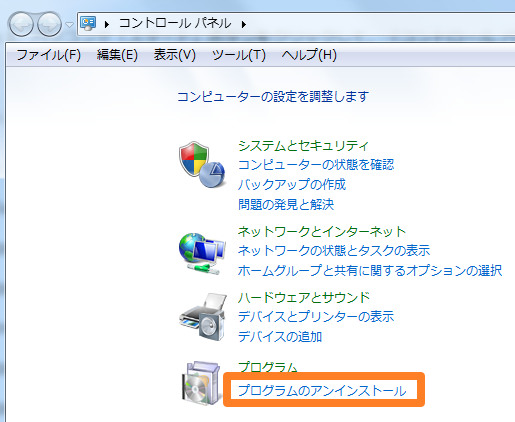This screenshot has width=515, height=422.
Task: Click the Back navigation arrow button
Action: click(21, 24)
